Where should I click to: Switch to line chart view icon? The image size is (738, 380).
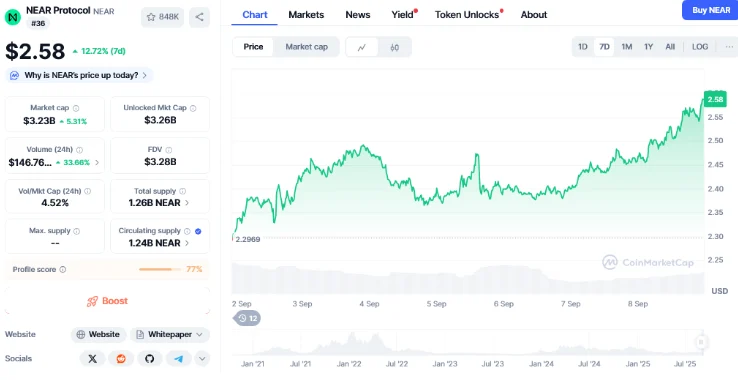pyautogui.click(x=362, y=47)
